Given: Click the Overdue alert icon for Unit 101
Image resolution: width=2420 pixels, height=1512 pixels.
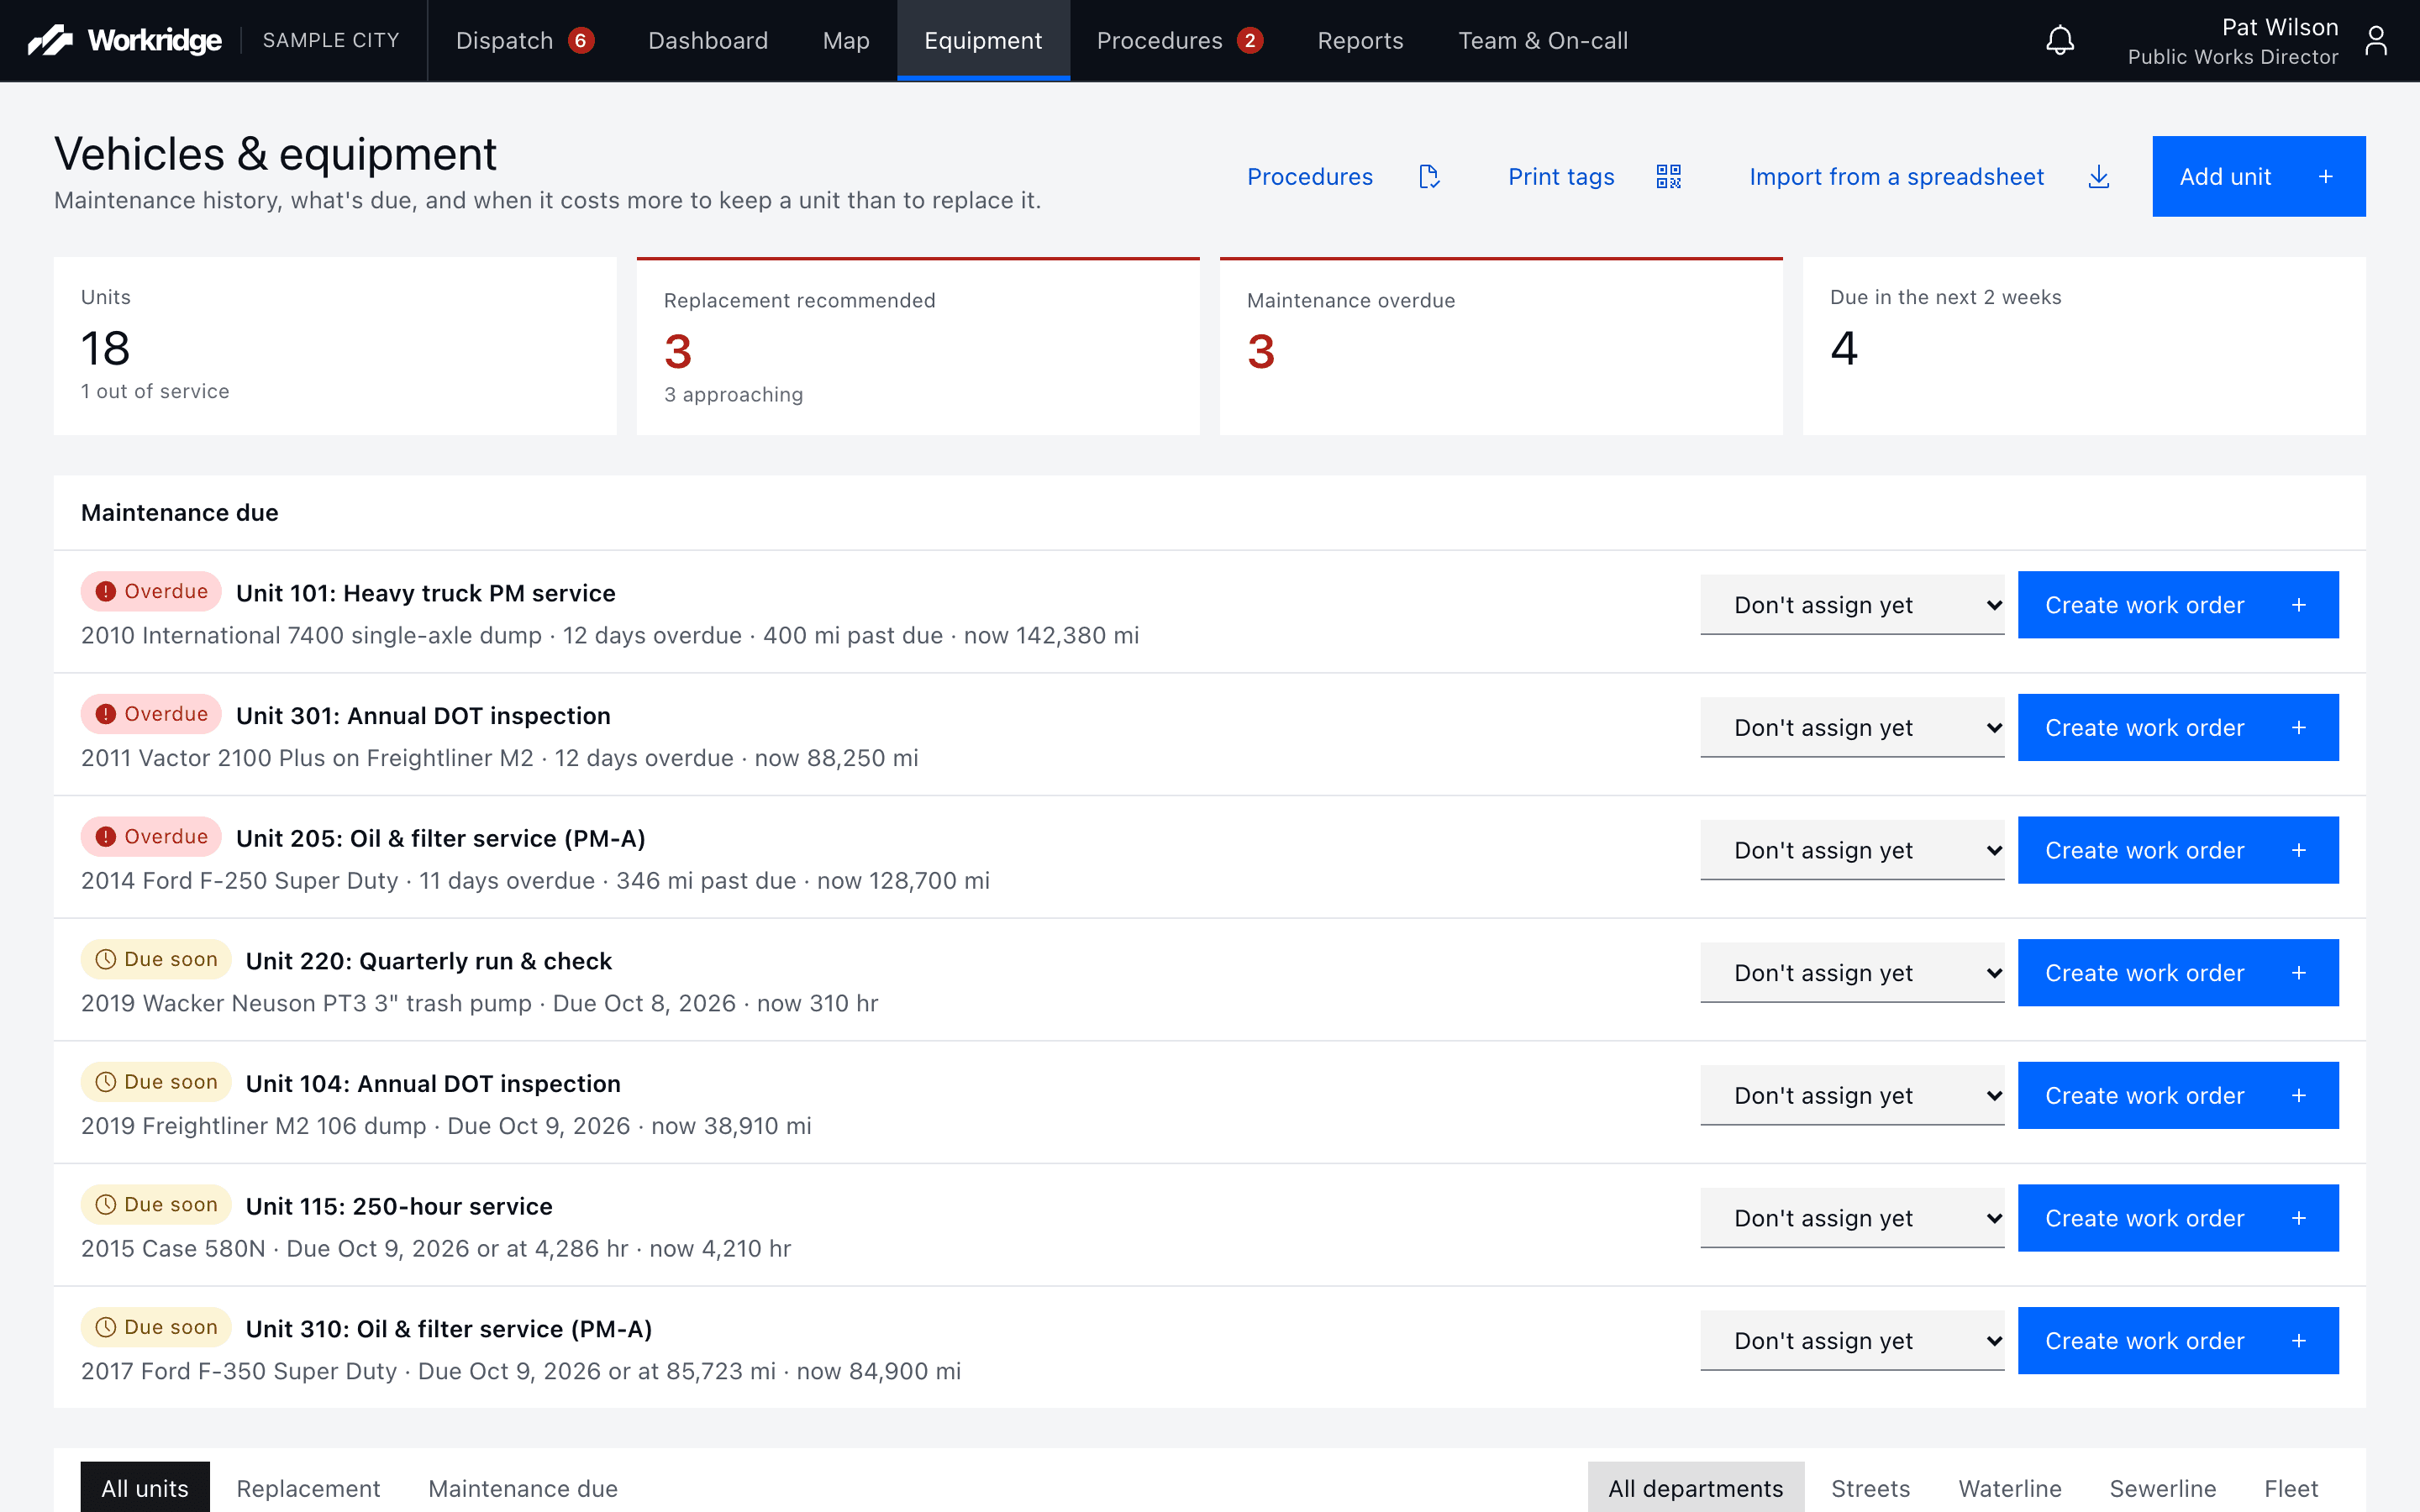Looking at the screenshot, I should tap(106, 592).
